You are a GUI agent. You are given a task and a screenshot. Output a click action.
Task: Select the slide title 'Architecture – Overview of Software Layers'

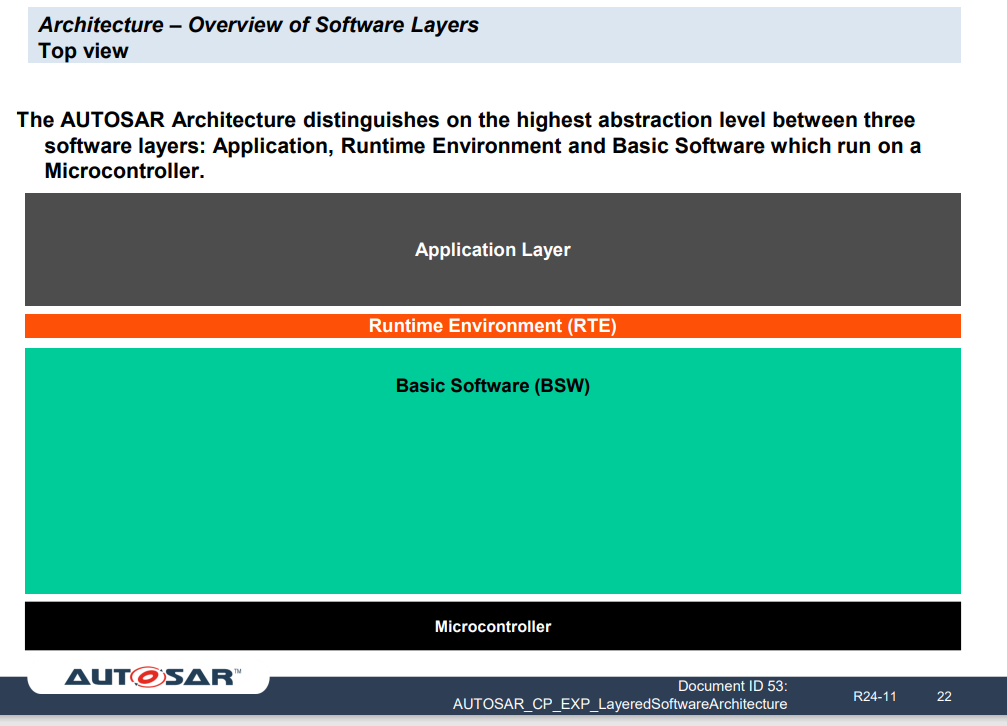click(258, 25)
